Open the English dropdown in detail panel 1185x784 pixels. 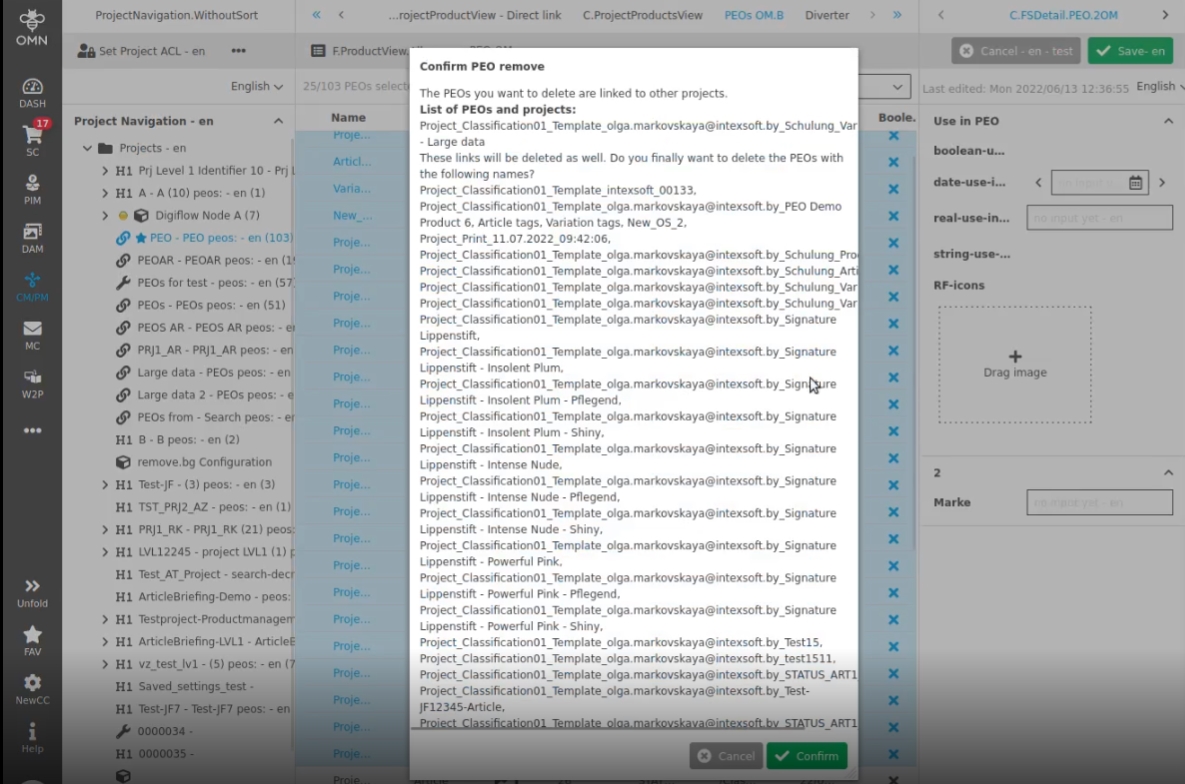pyautogui.click(x=1160, y=86)
